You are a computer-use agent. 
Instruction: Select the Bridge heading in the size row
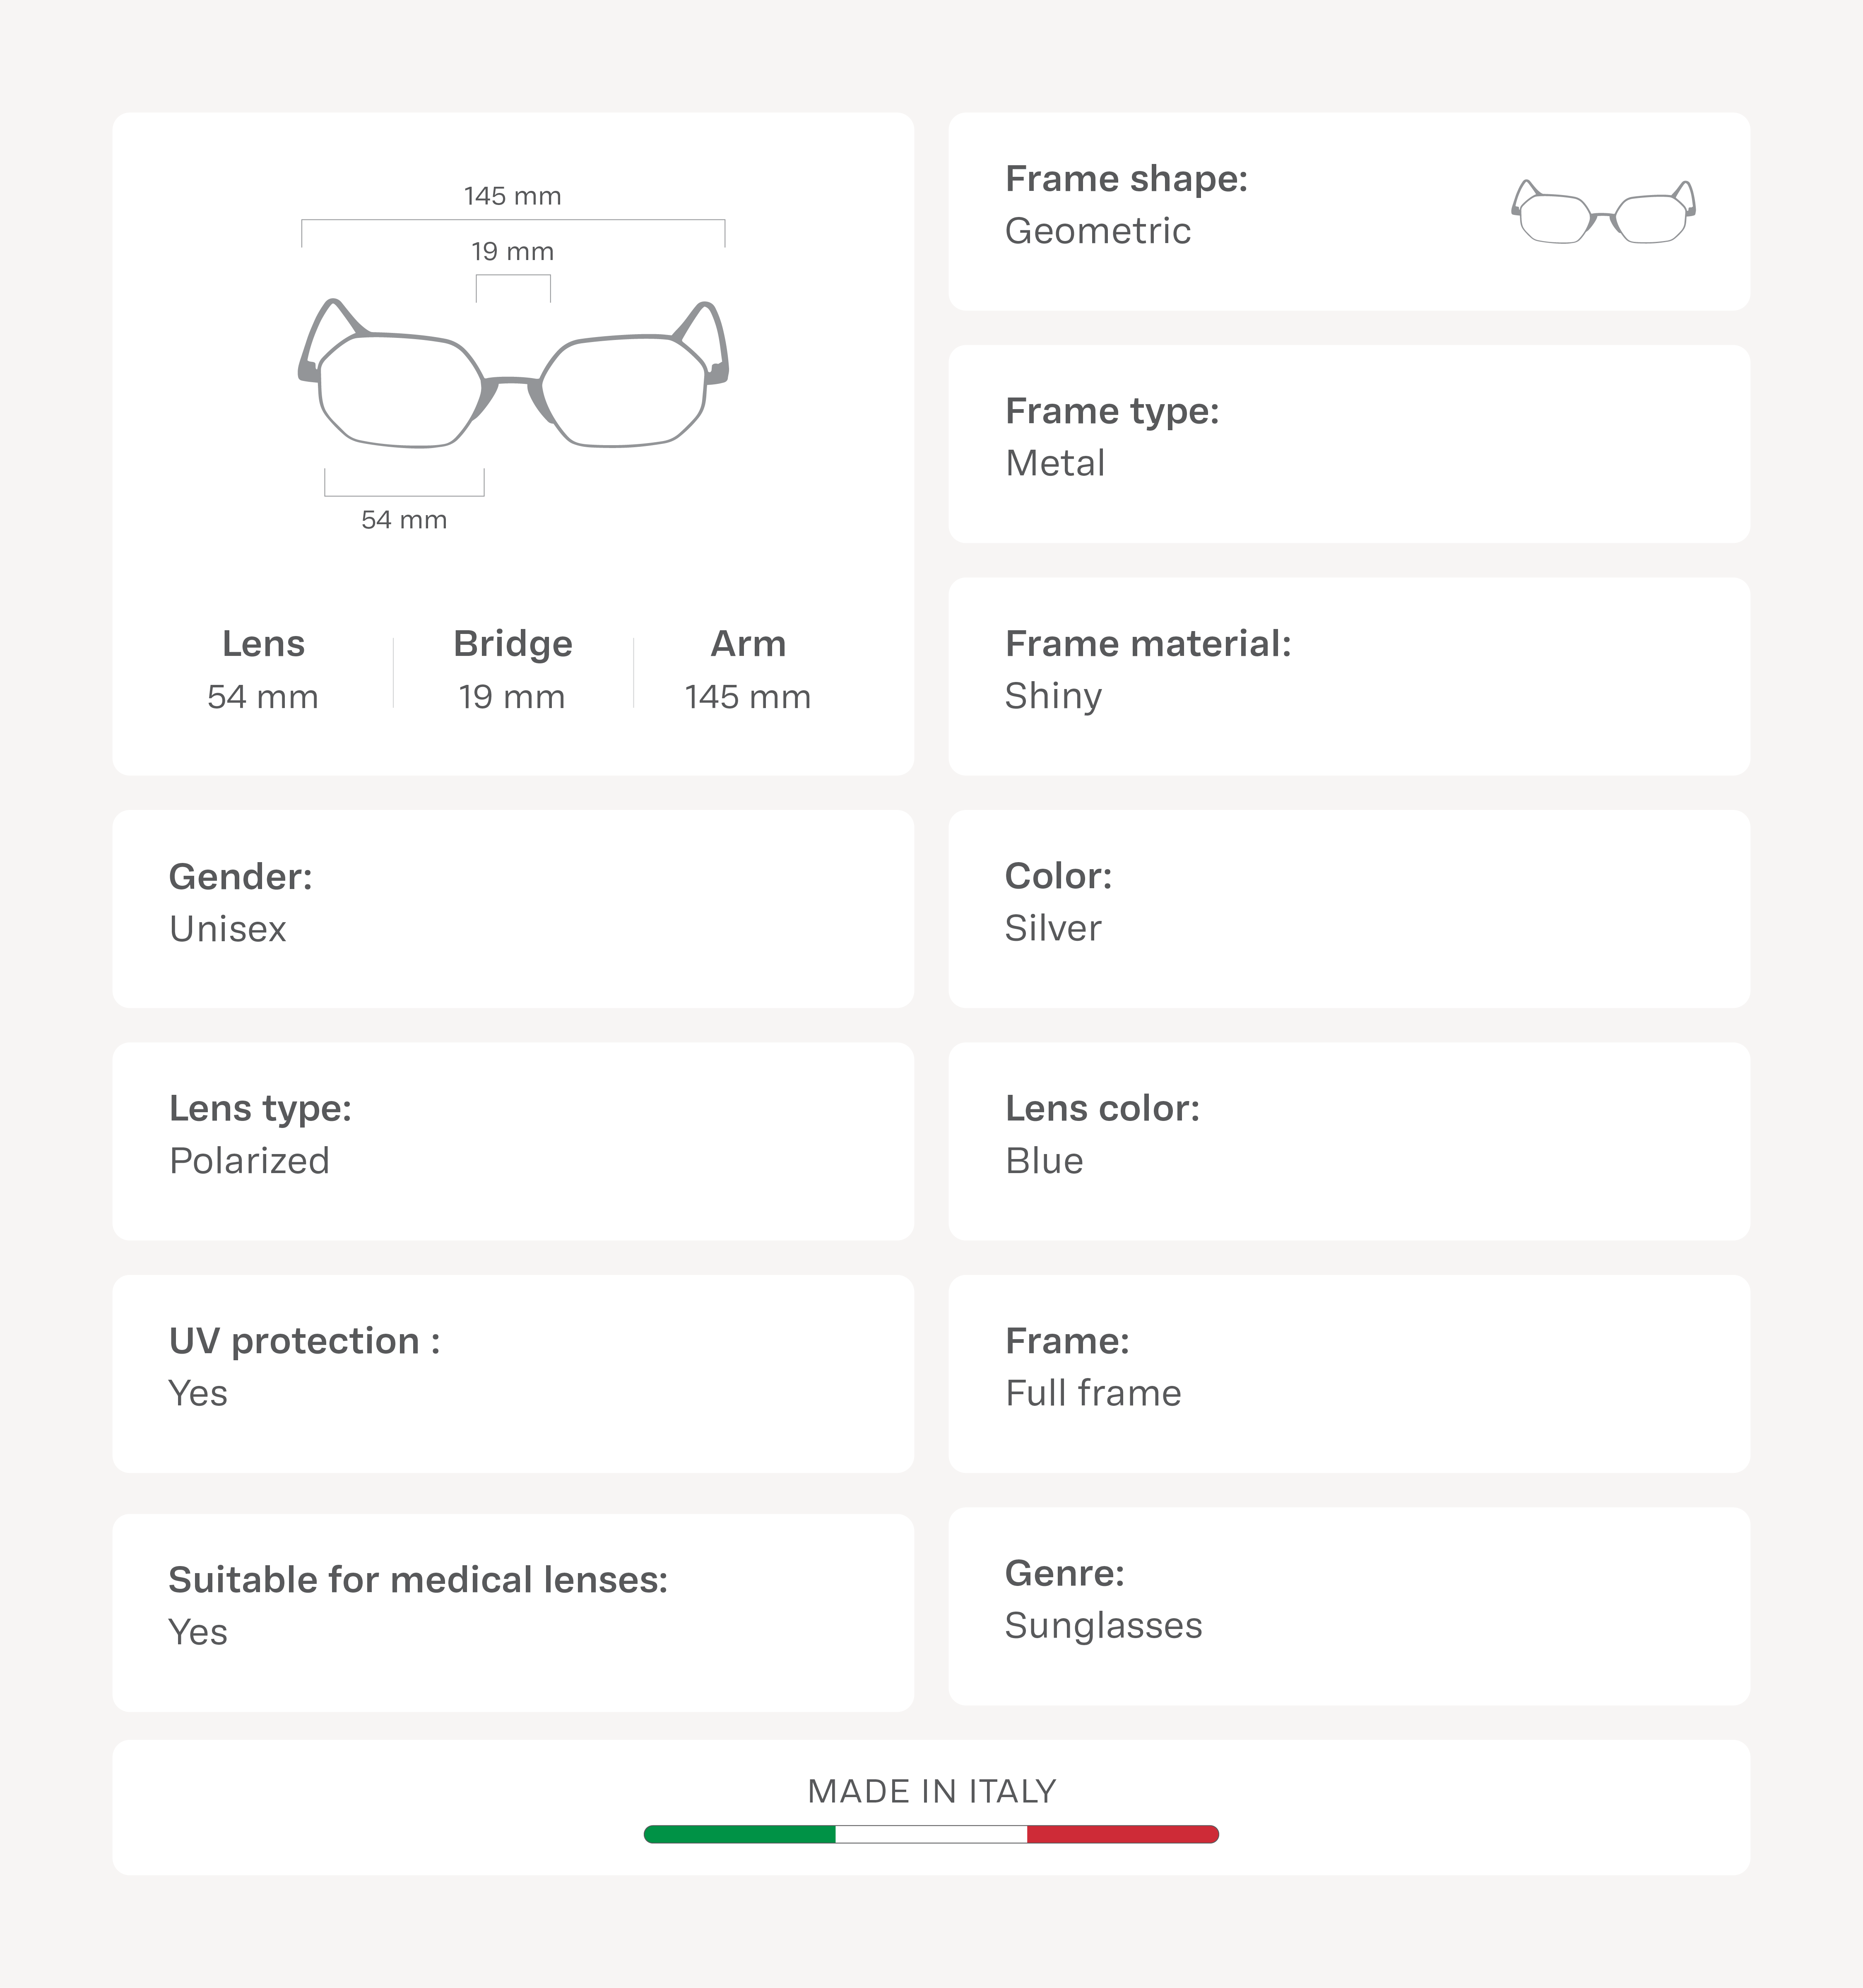[513, 644]
